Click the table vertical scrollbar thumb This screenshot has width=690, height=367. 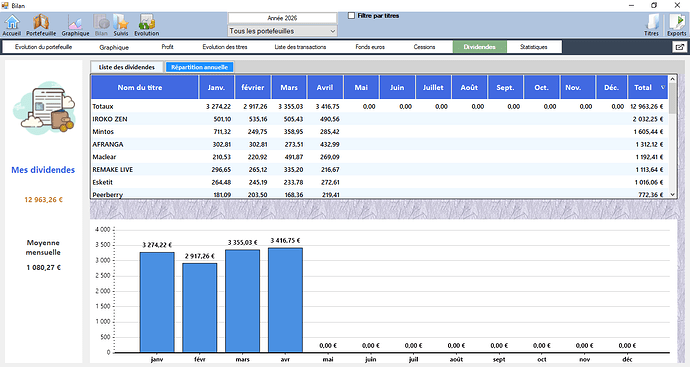pos(672,99)
